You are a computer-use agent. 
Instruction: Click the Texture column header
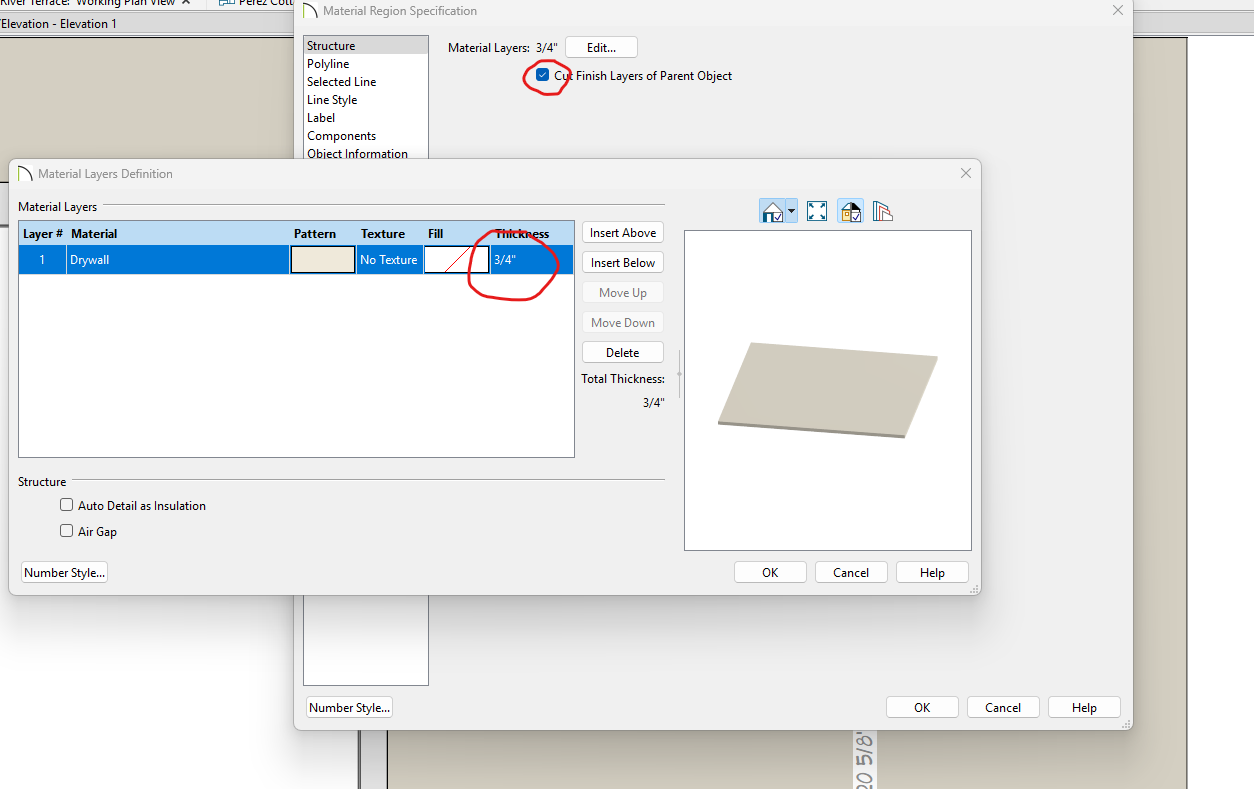point(390,233)
